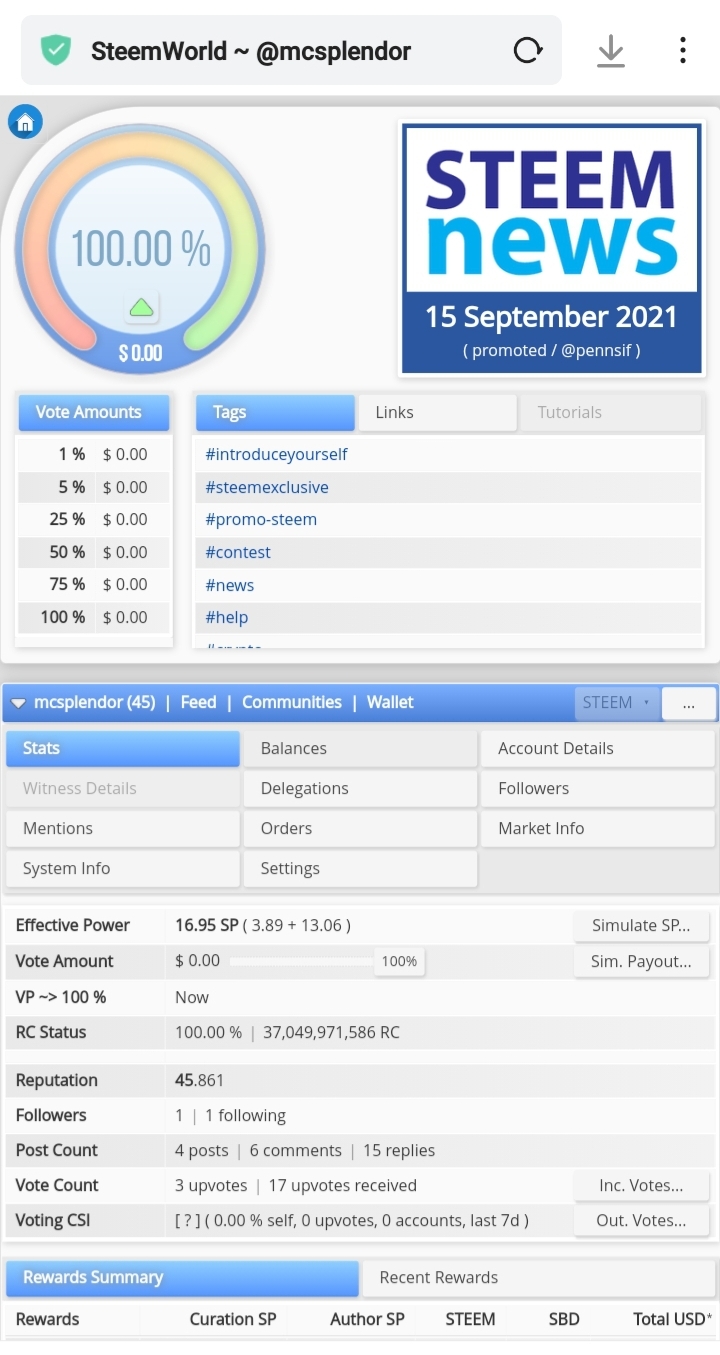The width and height of the screenshot is (720, 1355).
Task: Open the System Info tab
Action: [x=123, y=868]
